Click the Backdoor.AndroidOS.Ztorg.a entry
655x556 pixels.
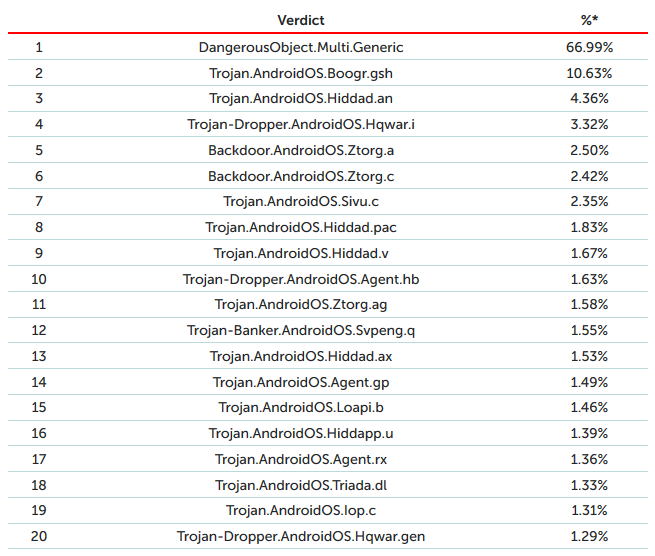click(x=300, y=150)
